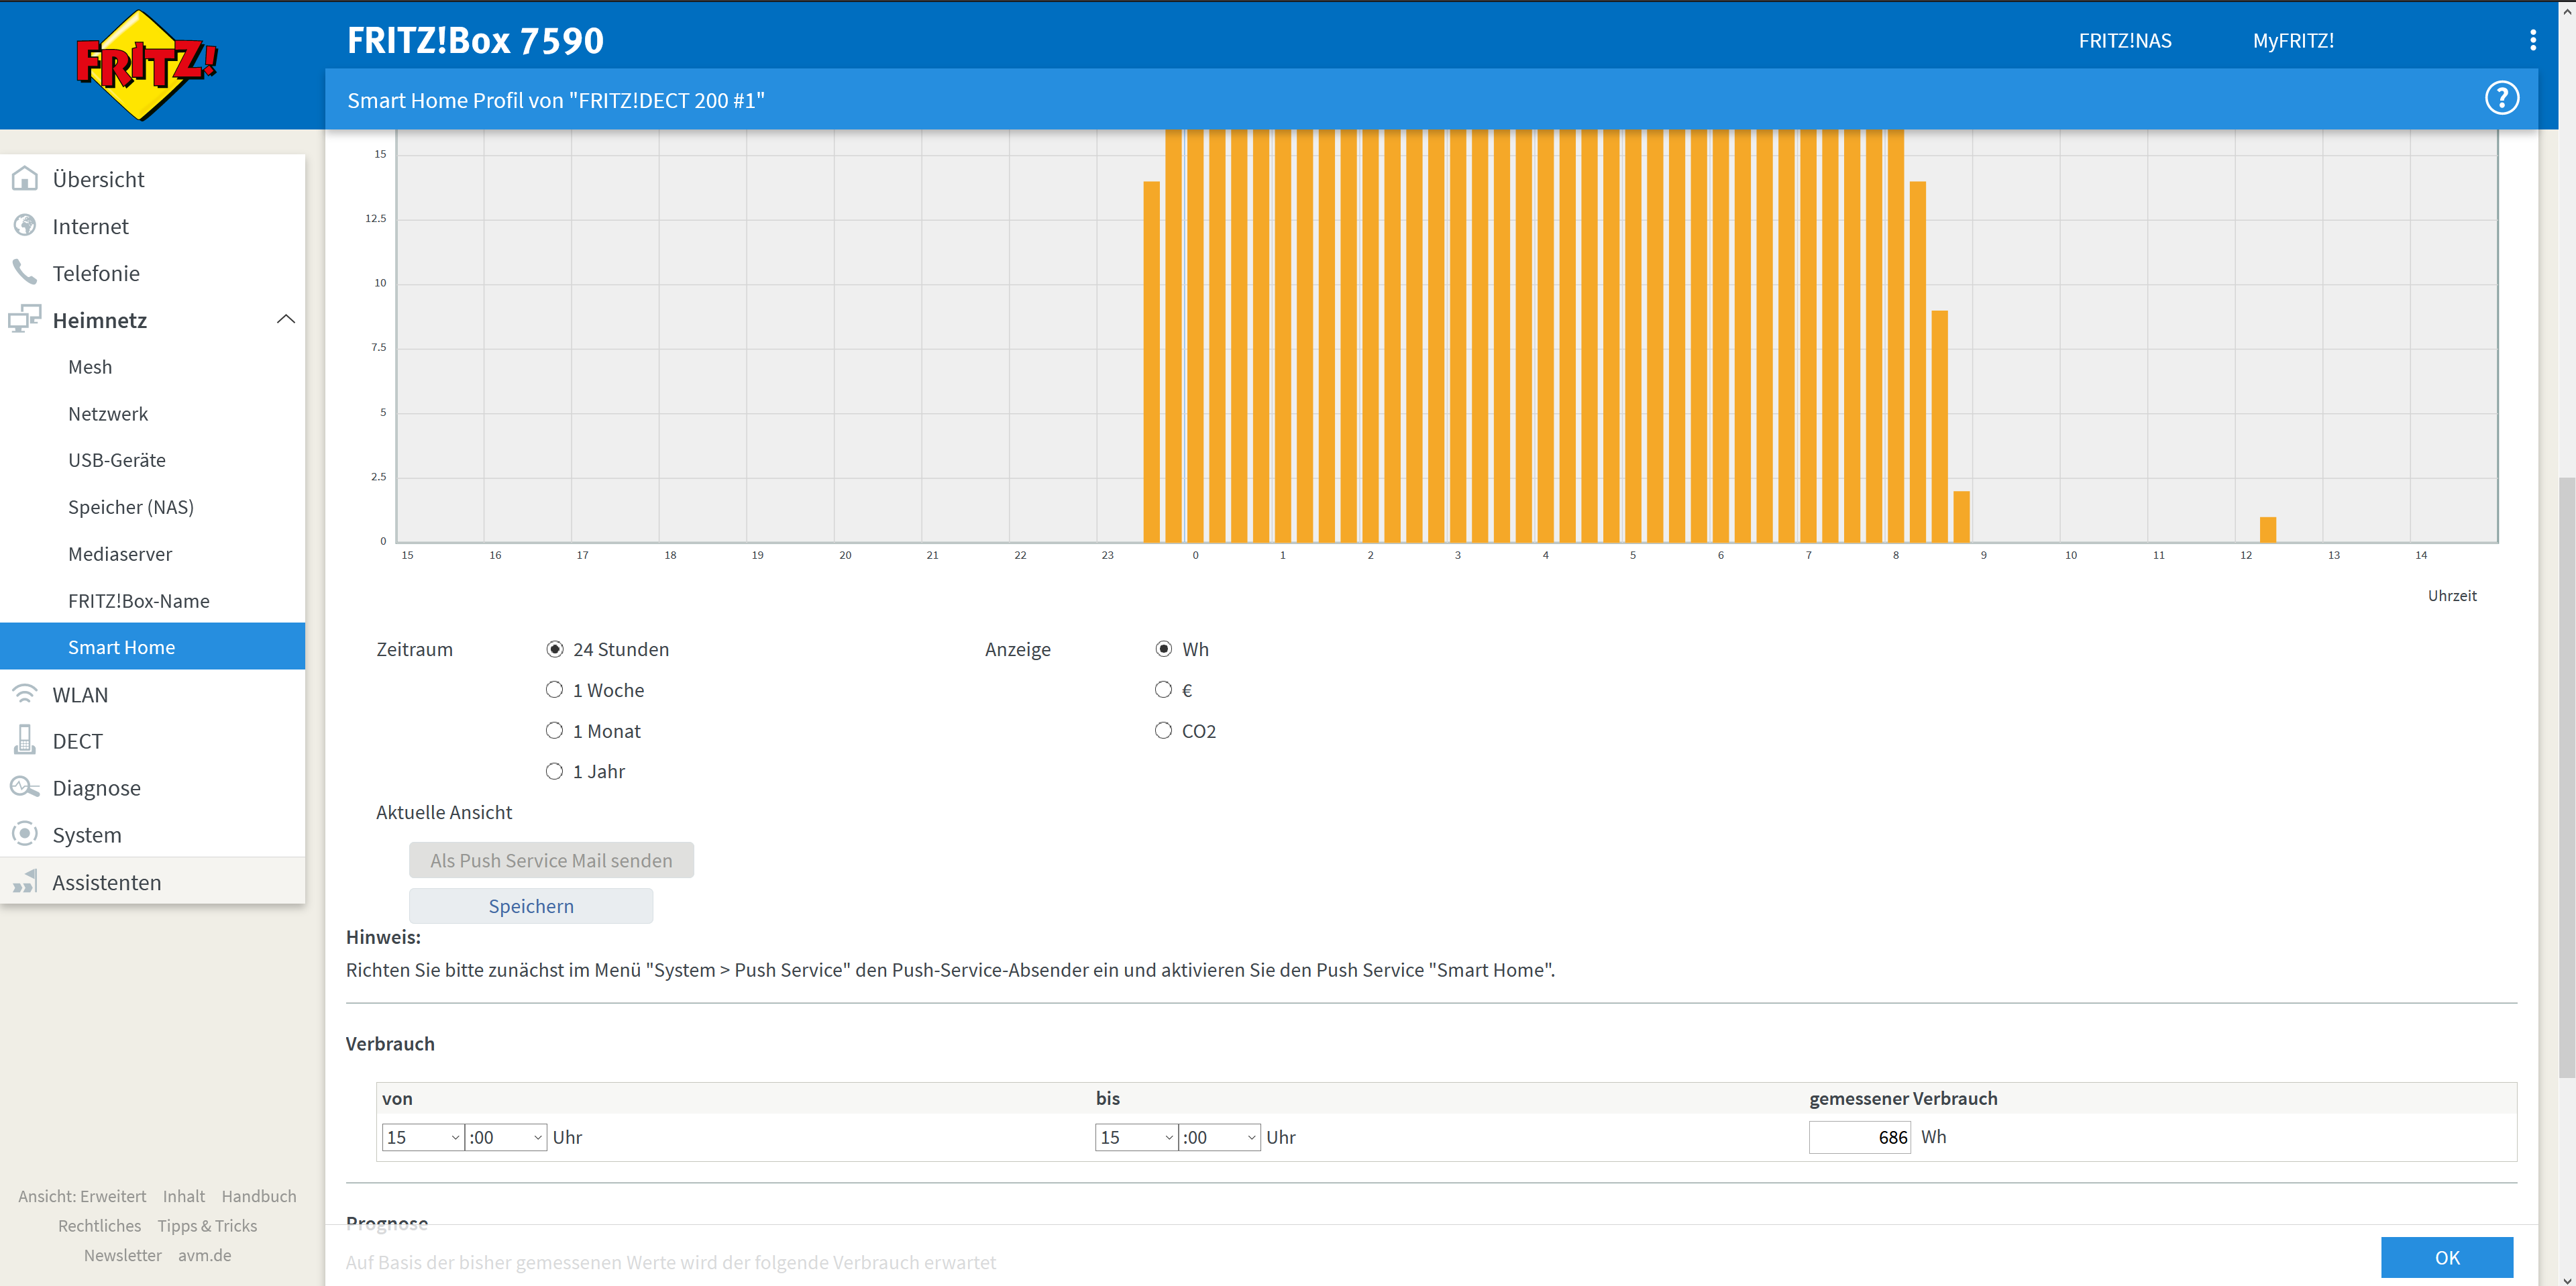Select the Smart Home submenu entry
The image size is (2576, 1286).
pyautogui.click(x=152, y=647)
